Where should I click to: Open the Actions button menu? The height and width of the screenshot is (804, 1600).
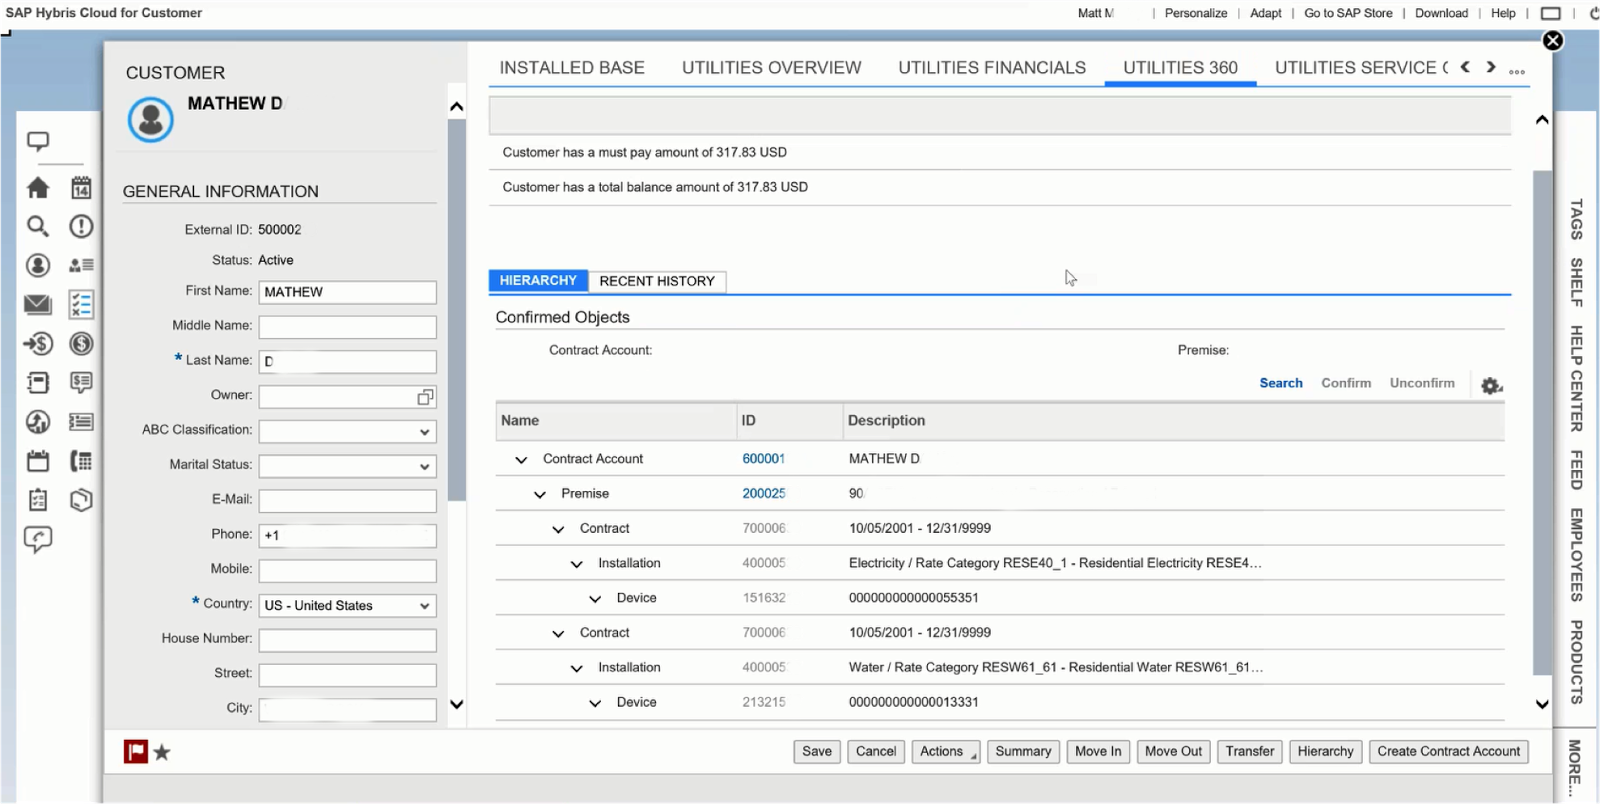946,752
